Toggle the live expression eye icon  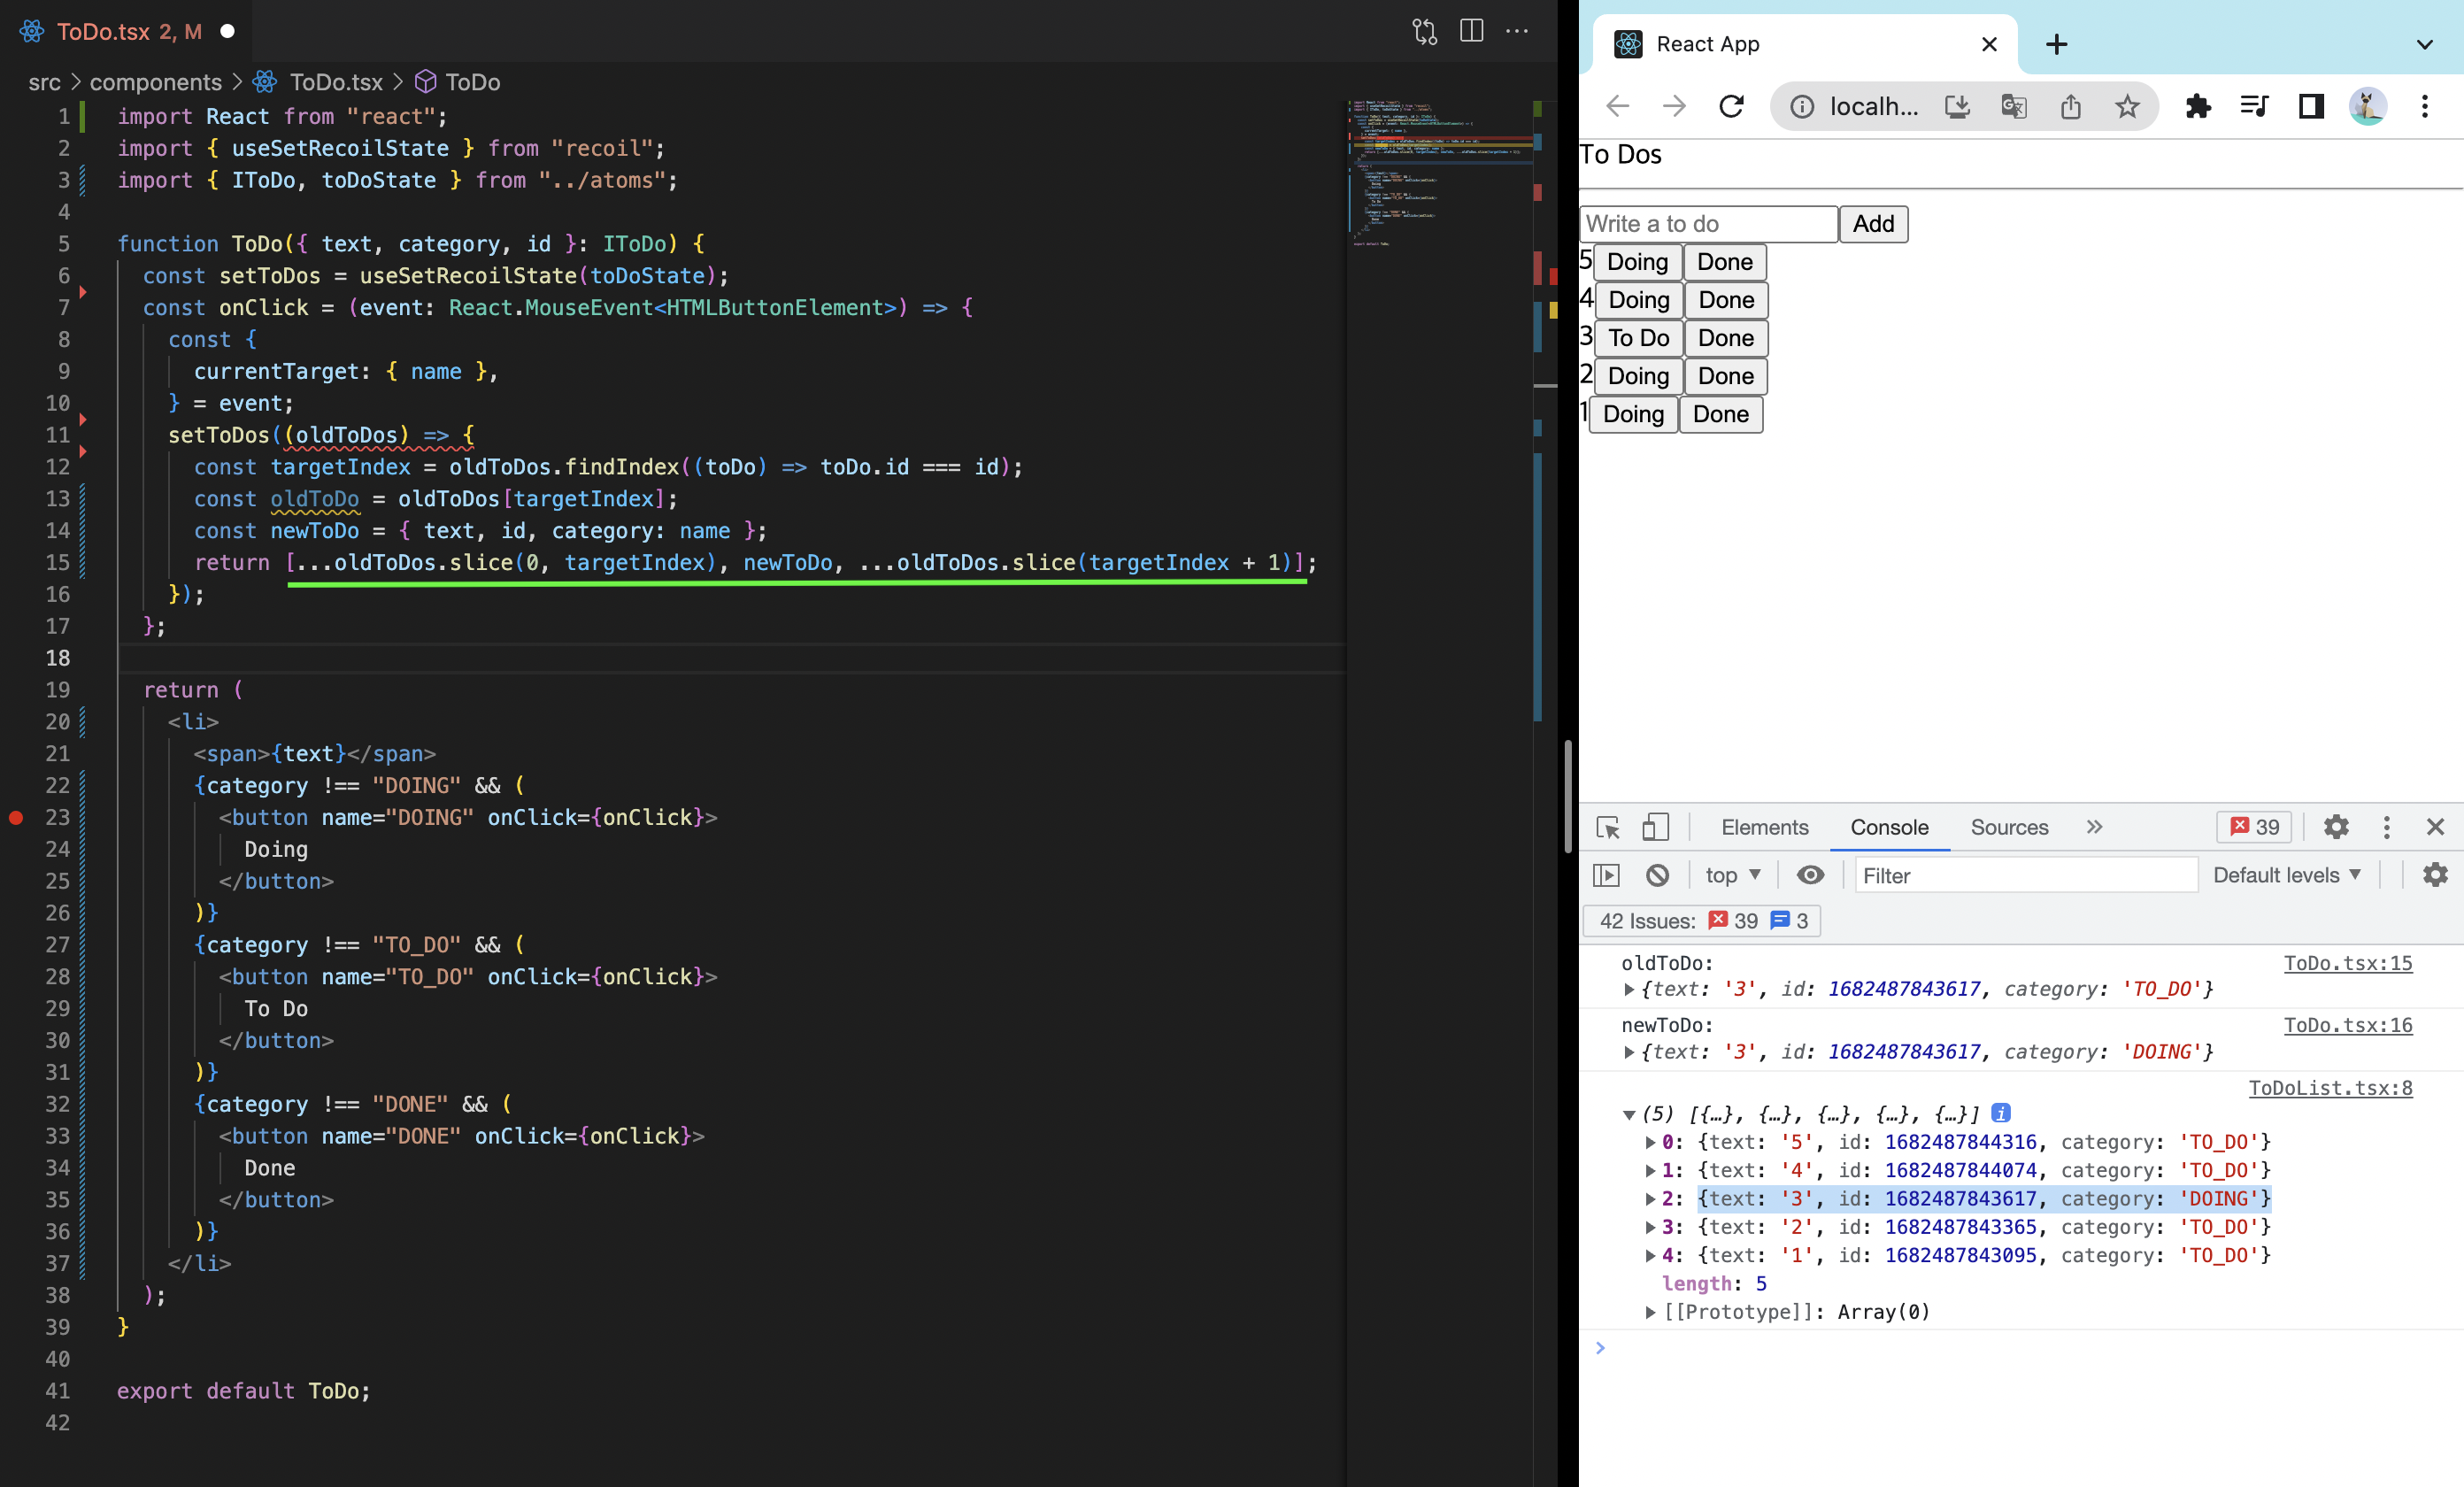pos(1810,875)
